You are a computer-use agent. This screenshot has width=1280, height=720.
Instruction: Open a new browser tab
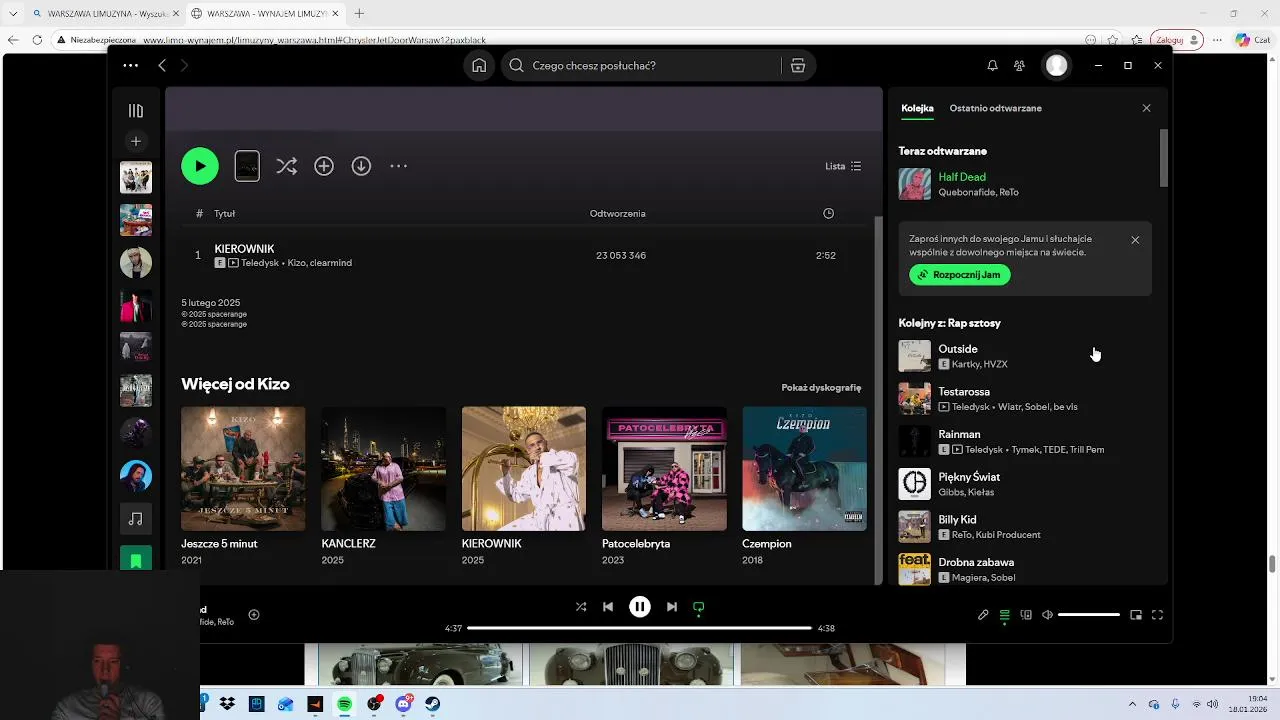pos(359,13)
